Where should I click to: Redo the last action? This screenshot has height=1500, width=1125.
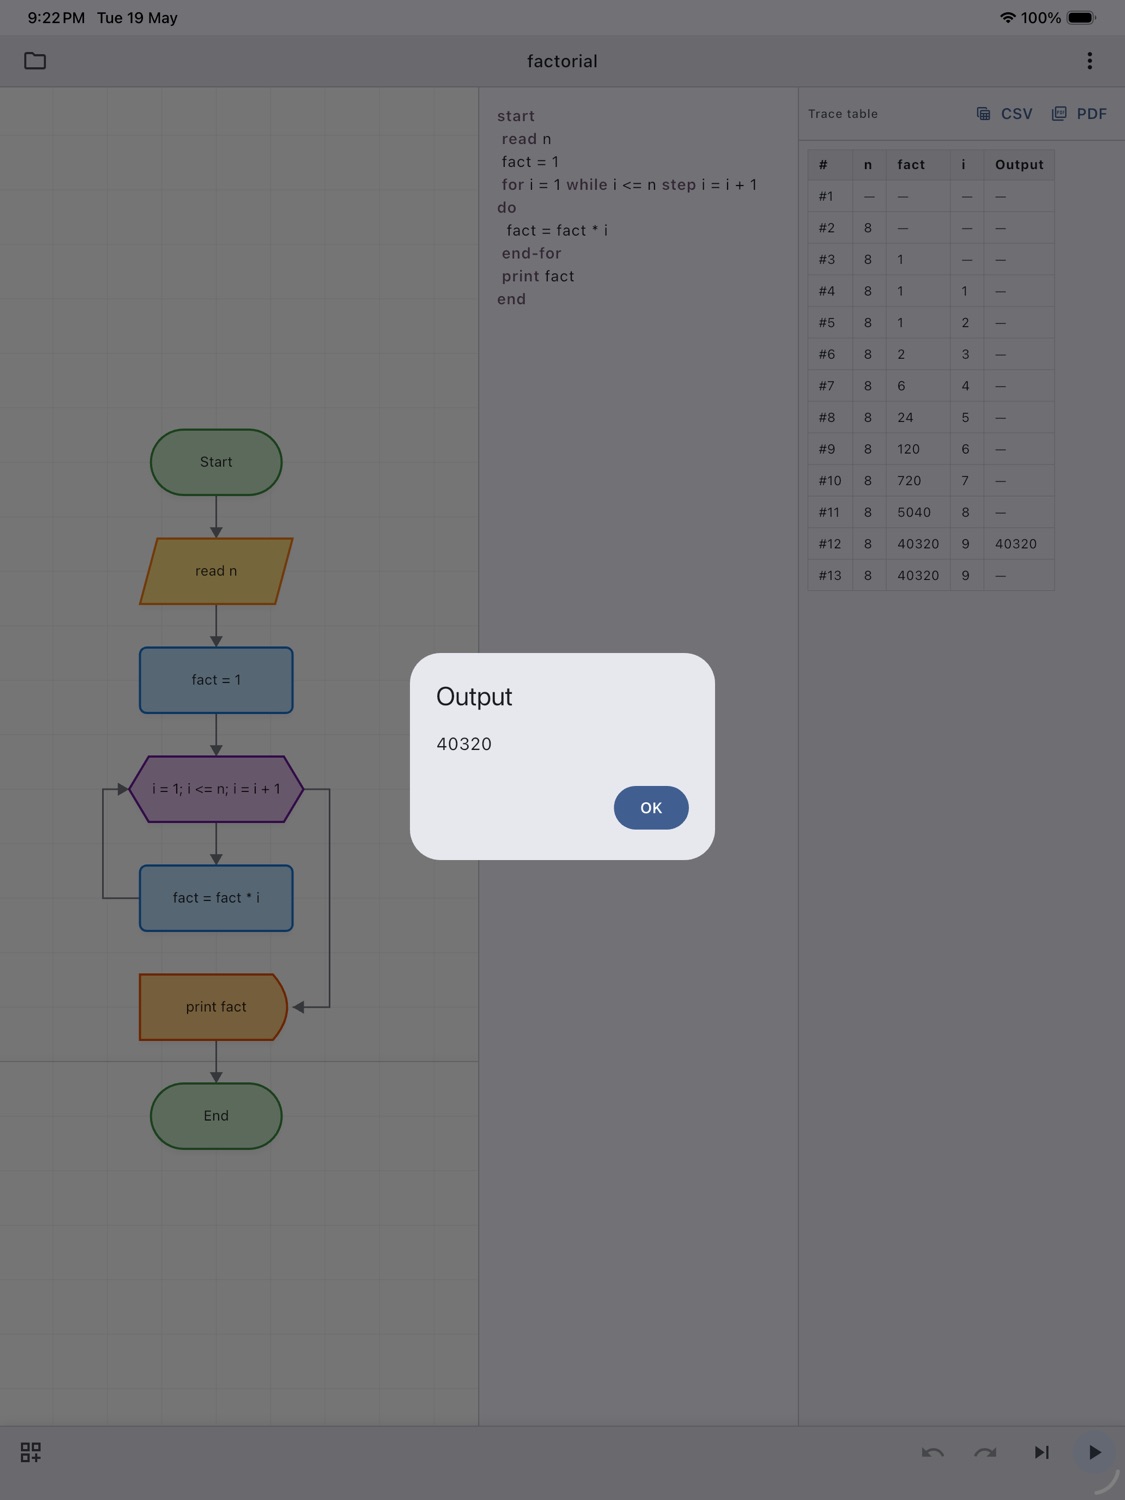pyautogui.click(x=986, y=1452)
